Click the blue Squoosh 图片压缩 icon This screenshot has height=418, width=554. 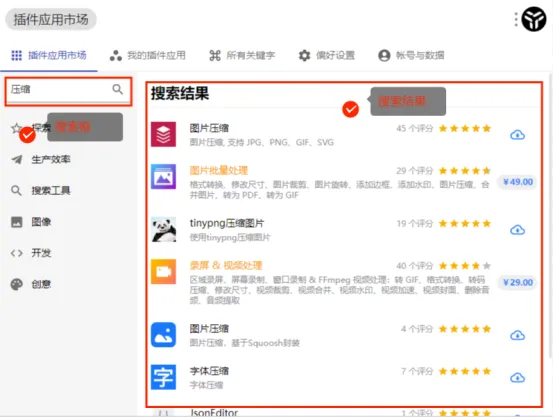[163, 335]
